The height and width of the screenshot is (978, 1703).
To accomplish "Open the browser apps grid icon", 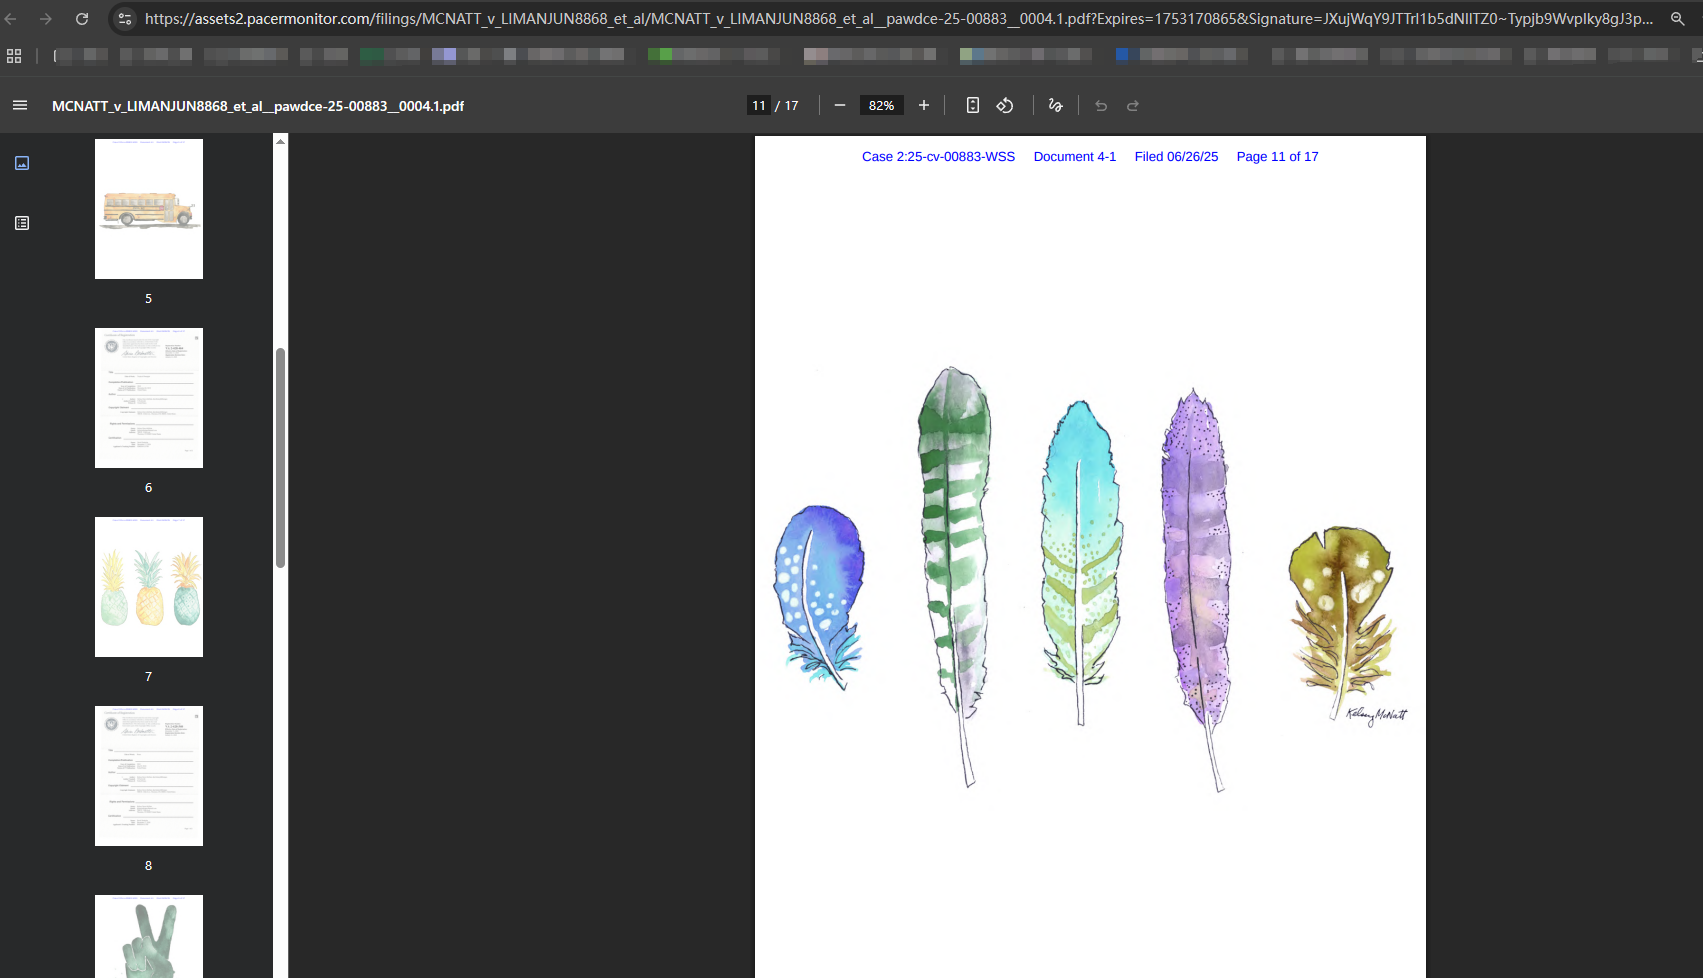I will [14, 56].
